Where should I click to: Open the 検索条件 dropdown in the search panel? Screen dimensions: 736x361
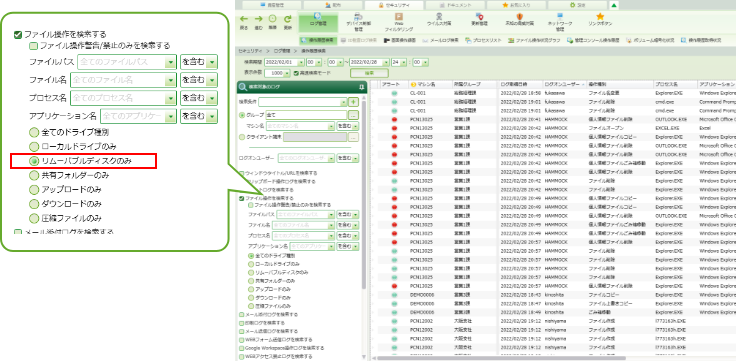pyautogui.click(x=302, y=102)
